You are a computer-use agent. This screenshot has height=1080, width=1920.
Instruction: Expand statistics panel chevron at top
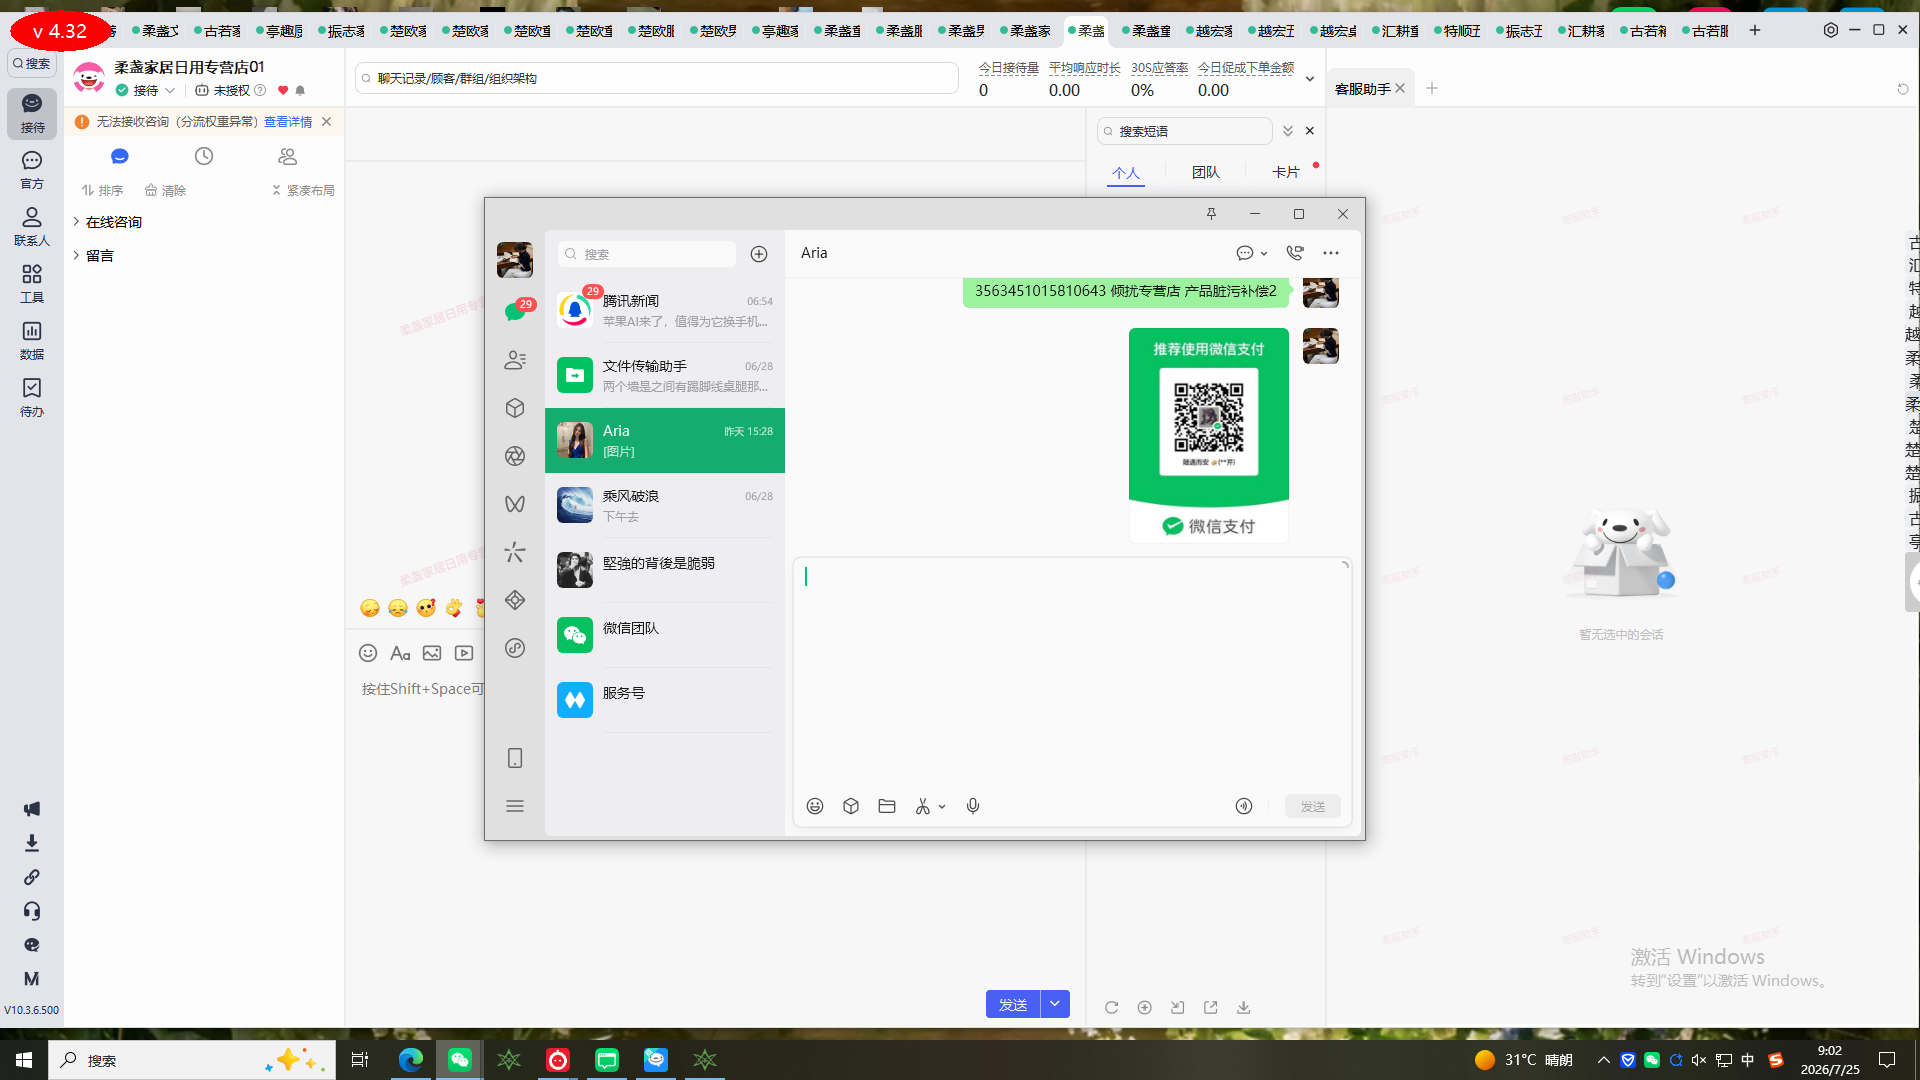click(1310, 79)
